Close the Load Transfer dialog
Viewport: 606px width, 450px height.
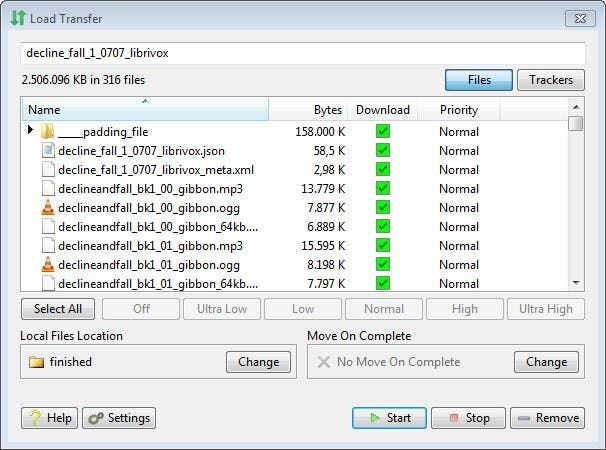580,19
